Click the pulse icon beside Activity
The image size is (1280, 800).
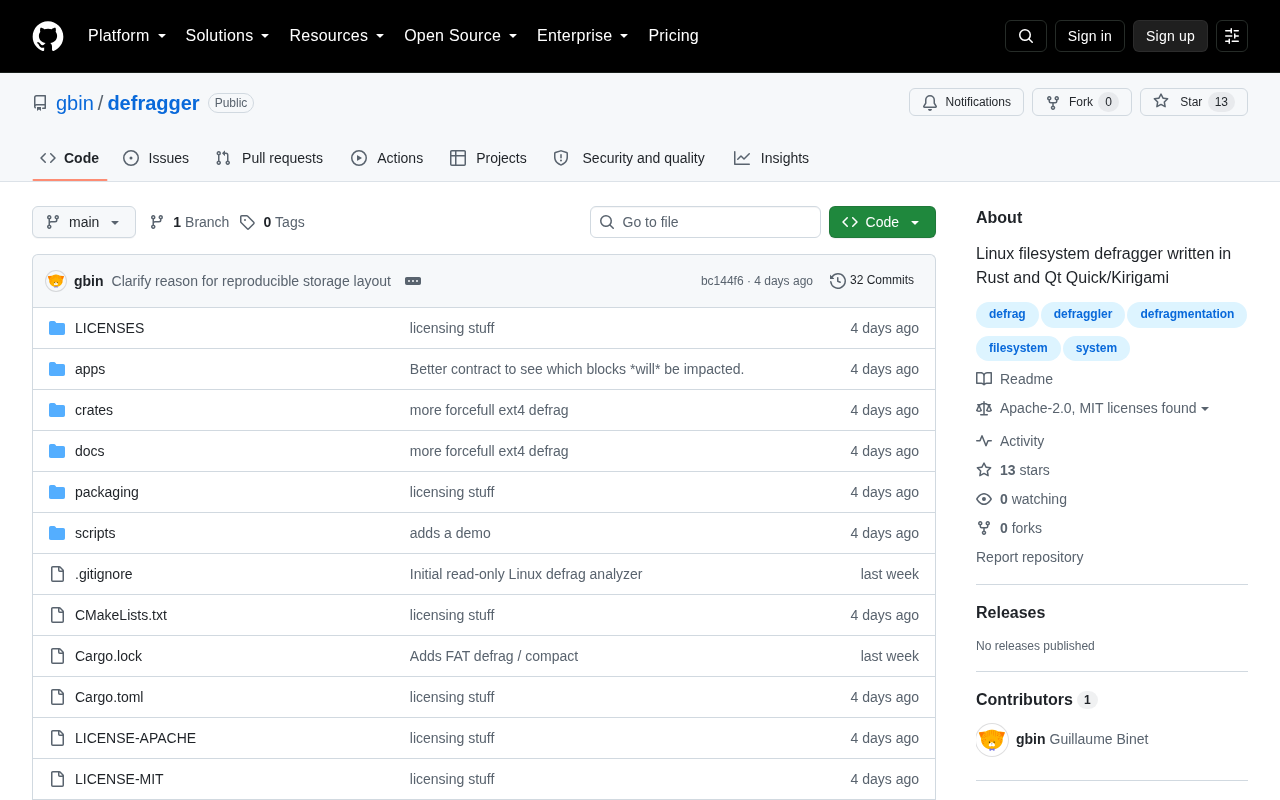(984, 441)
